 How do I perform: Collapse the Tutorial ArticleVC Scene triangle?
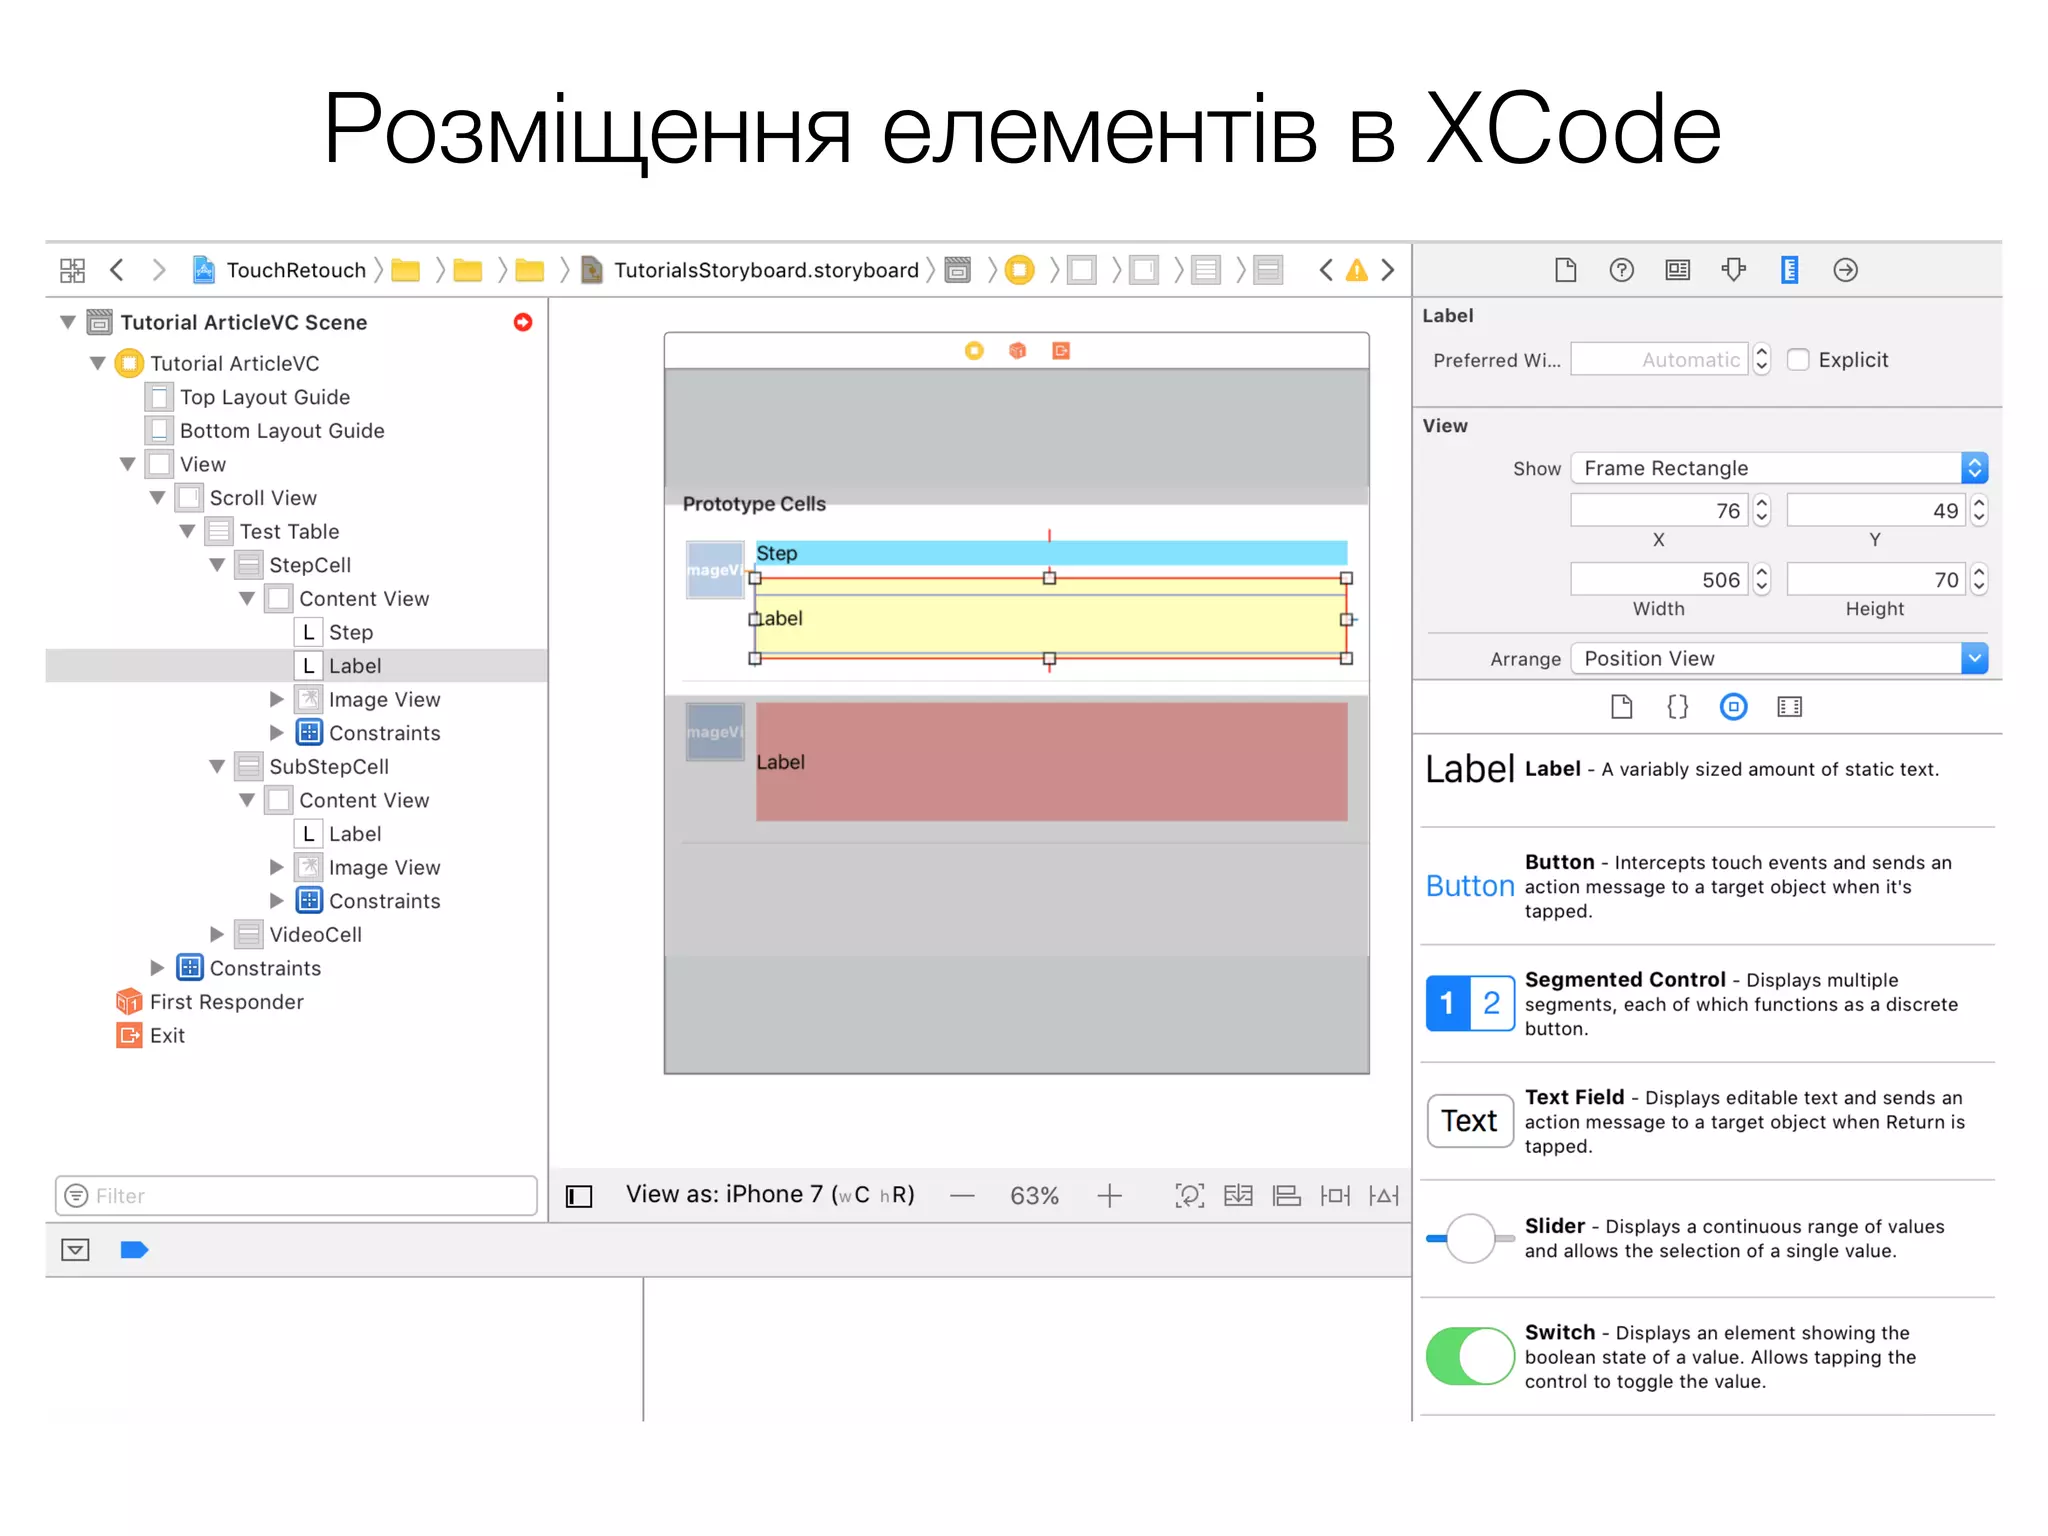point(68,322)
